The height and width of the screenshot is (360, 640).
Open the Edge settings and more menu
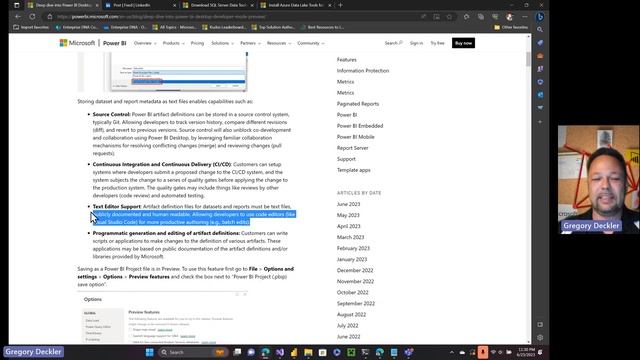(525, 17)
